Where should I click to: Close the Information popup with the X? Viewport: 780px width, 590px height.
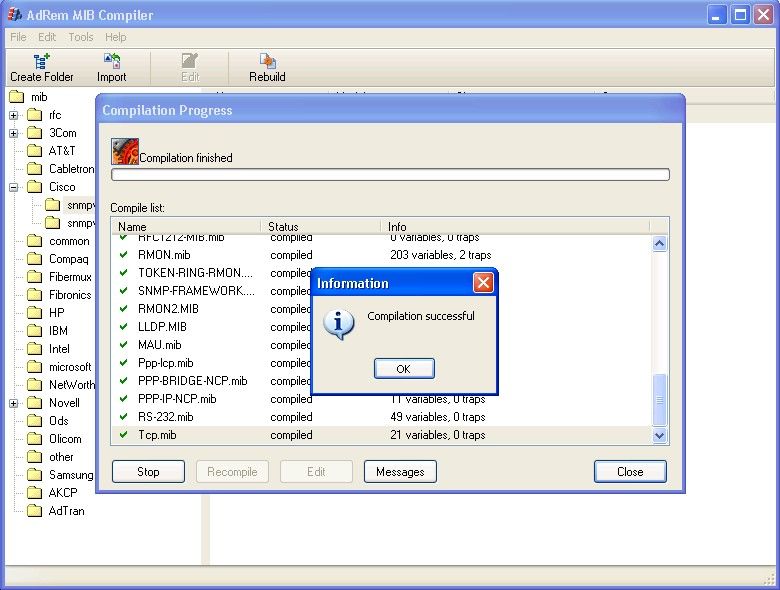click(483, 283)
